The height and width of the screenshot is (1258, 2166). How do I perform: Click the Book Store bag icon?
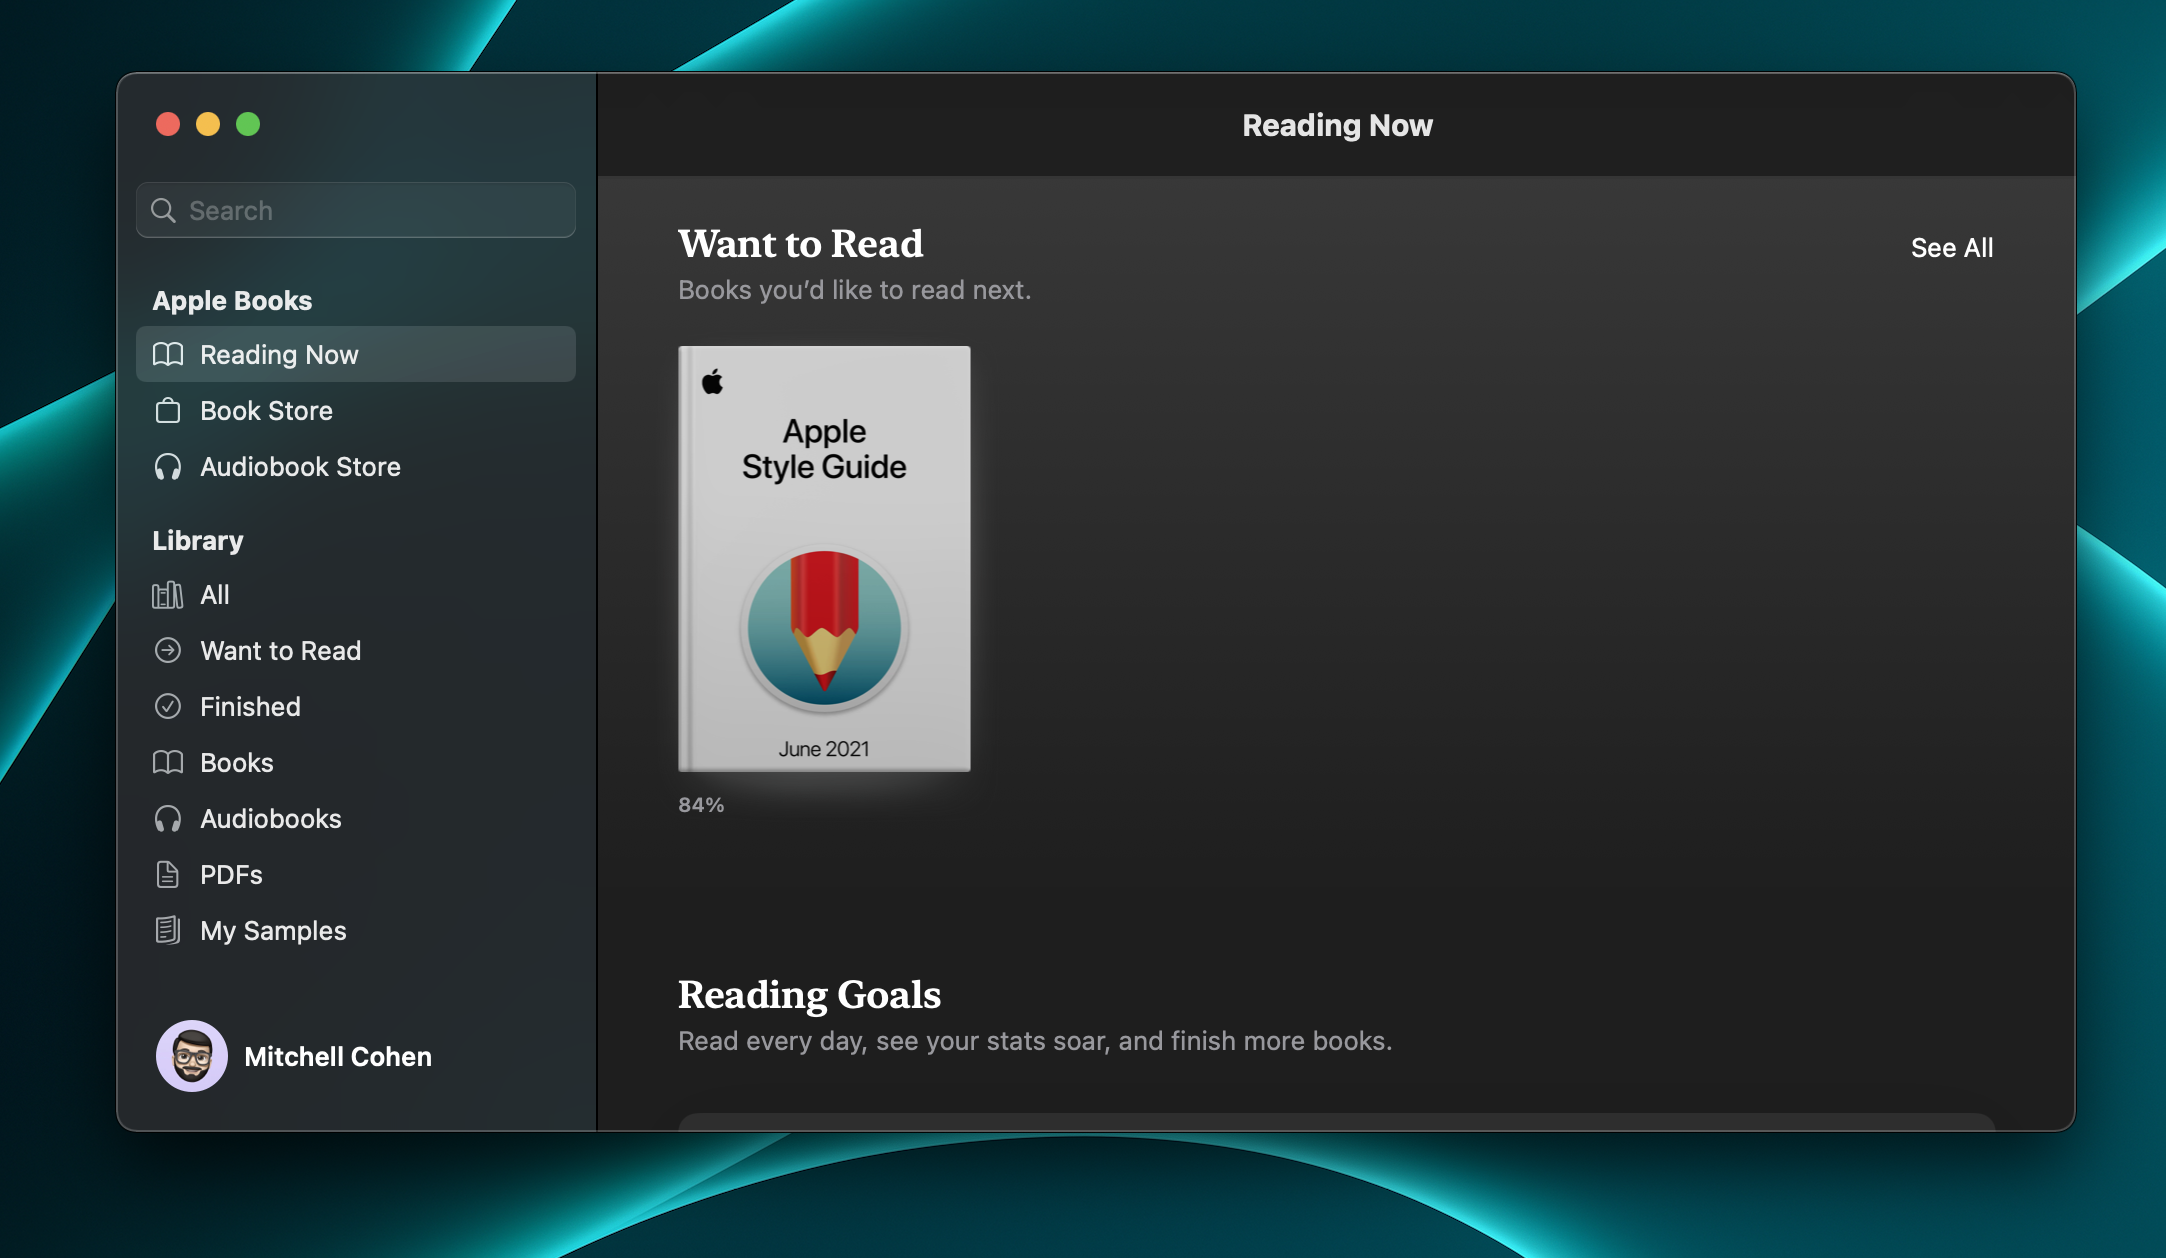168,411
